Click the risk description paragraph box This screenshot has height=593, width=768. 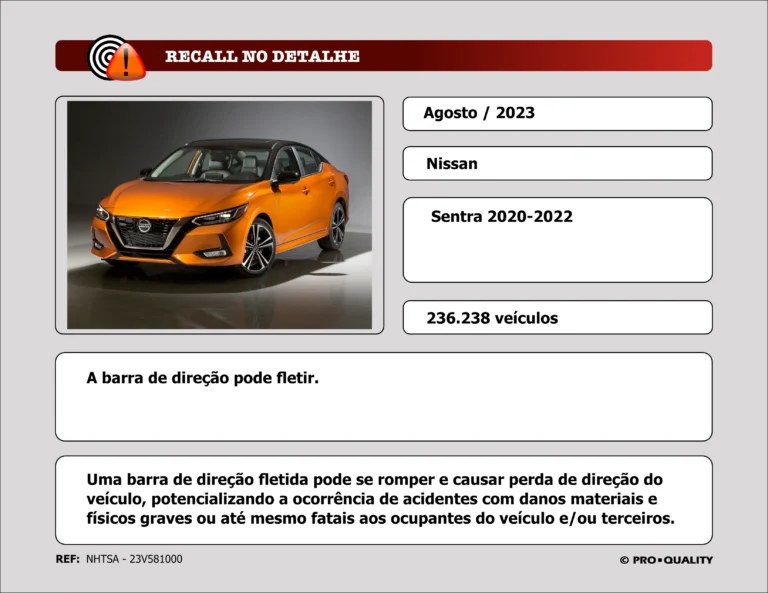click(x=383, y=499)
